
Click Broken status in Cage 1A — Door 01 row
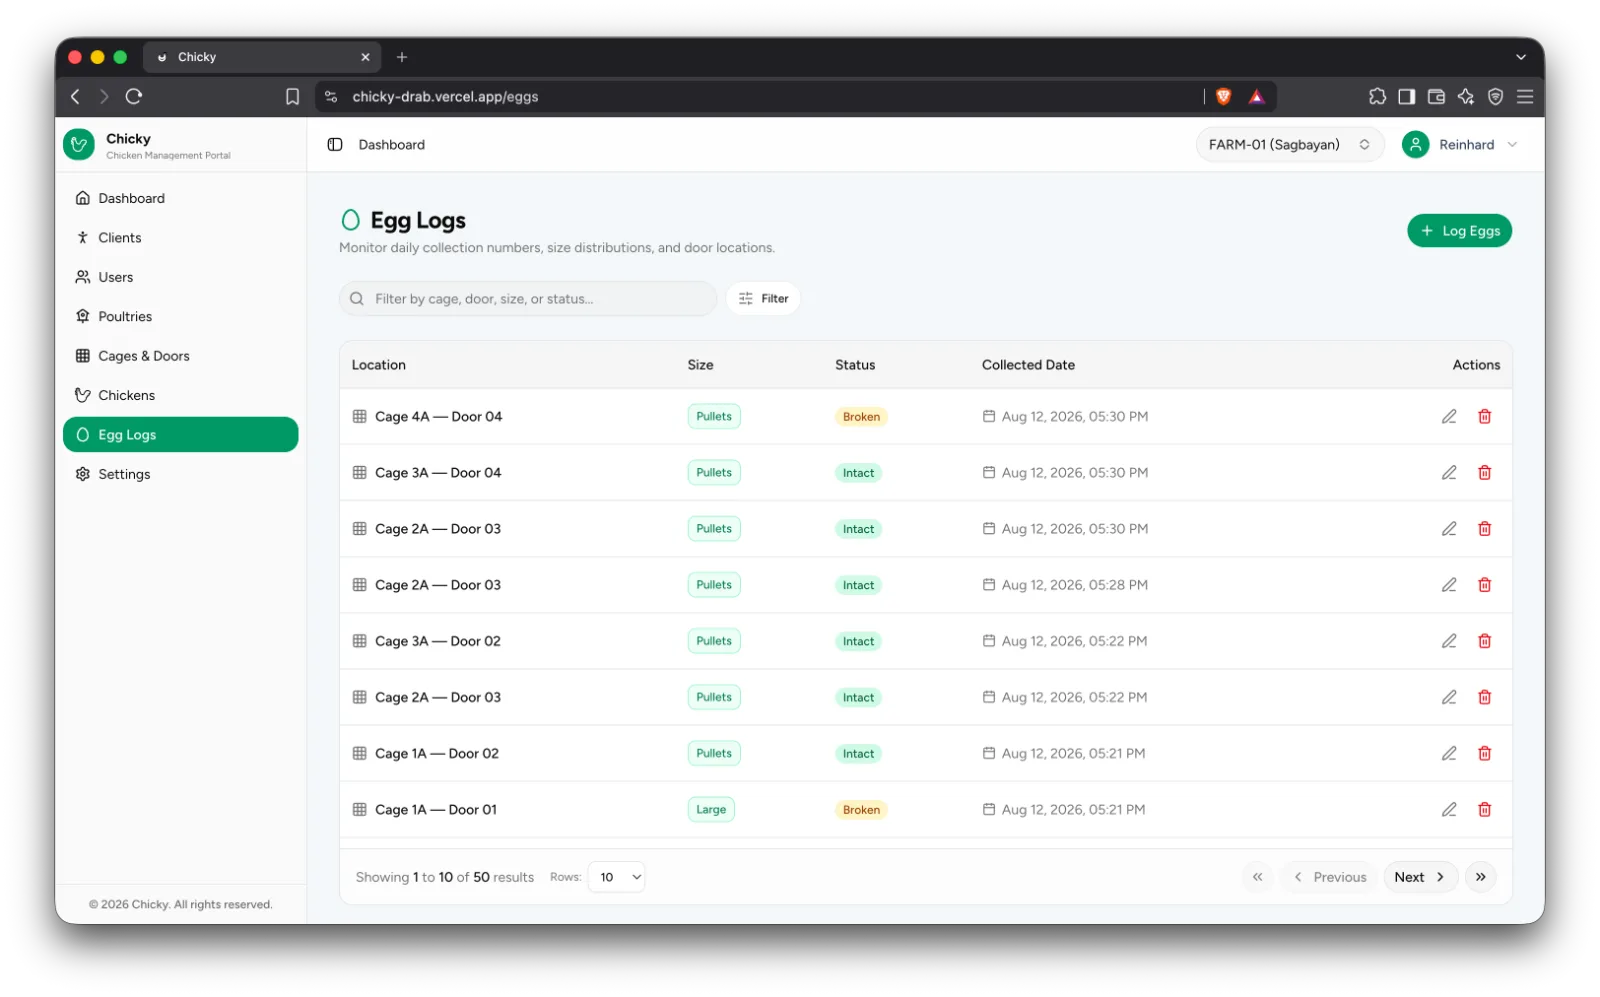[x=861, y=810]
